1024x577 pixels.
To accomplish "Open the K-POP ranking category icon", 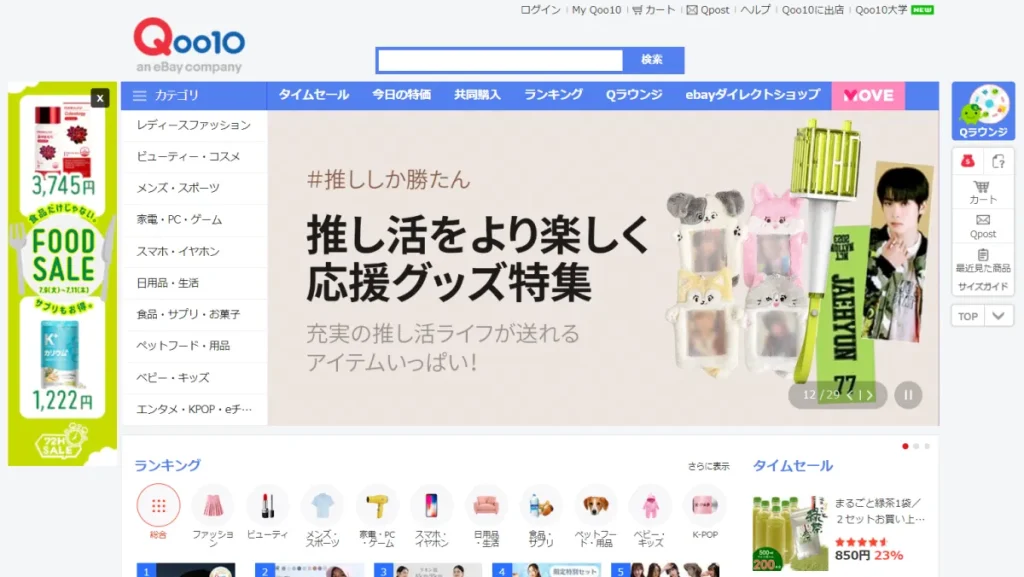I will pos(703,506).
